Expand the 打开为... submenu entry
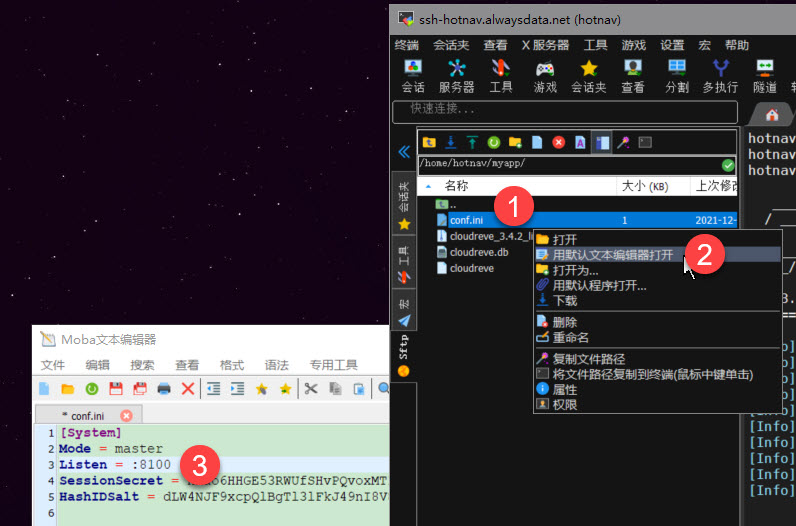The width and height of the screenshot is (796, 526). click(575, 270)
